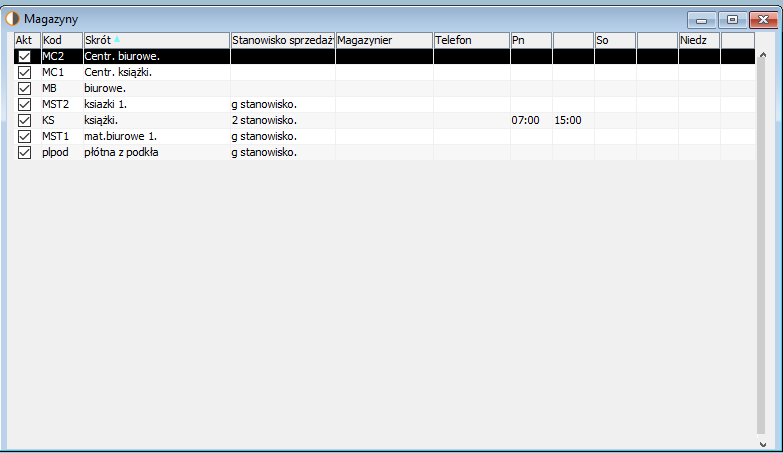Toggle Akt checkbox in MC1 row
The image size is (783, 453).
click(x=24, y=72)
